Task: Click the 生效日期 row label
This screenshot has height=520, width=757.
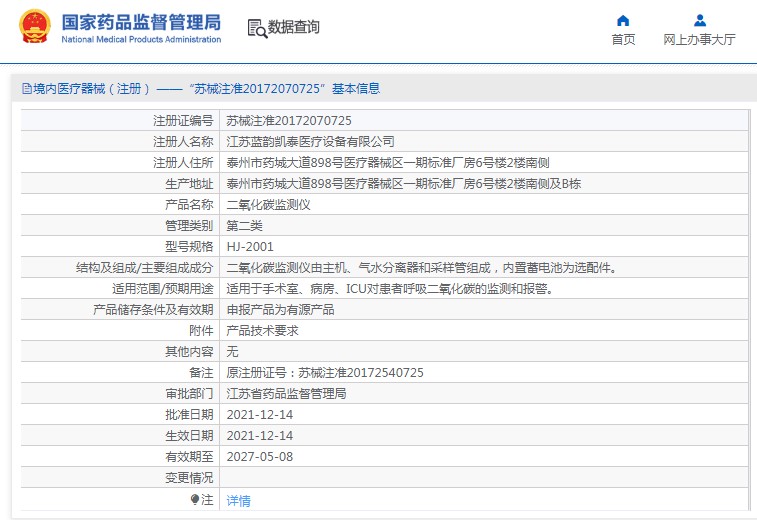Action: (189, 436)
